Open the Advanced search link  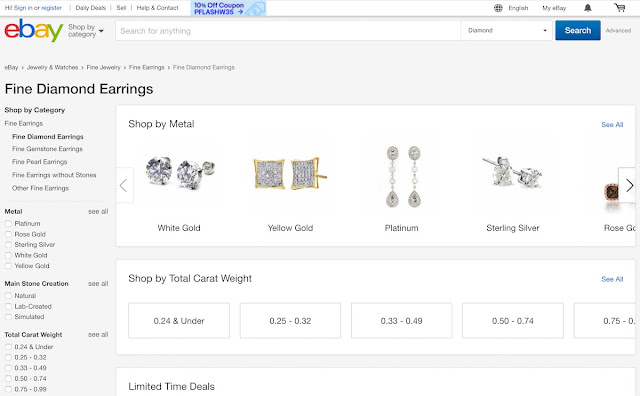[618, 30]
